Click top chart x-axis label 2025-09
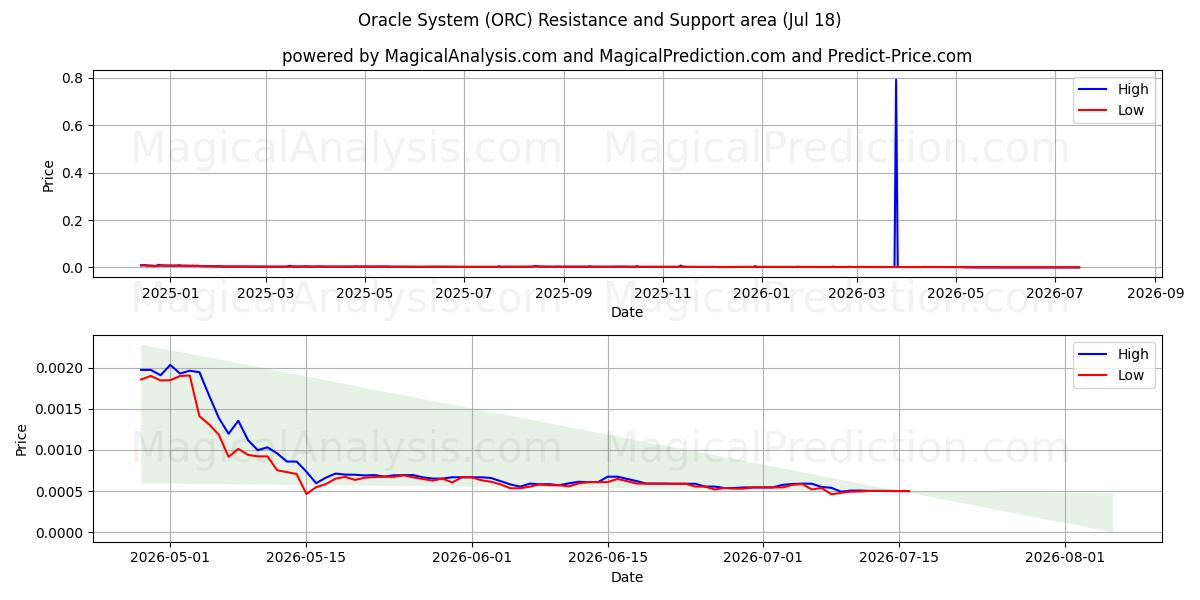The width and height of the screenshot is (1200, 600). [564, 293]
